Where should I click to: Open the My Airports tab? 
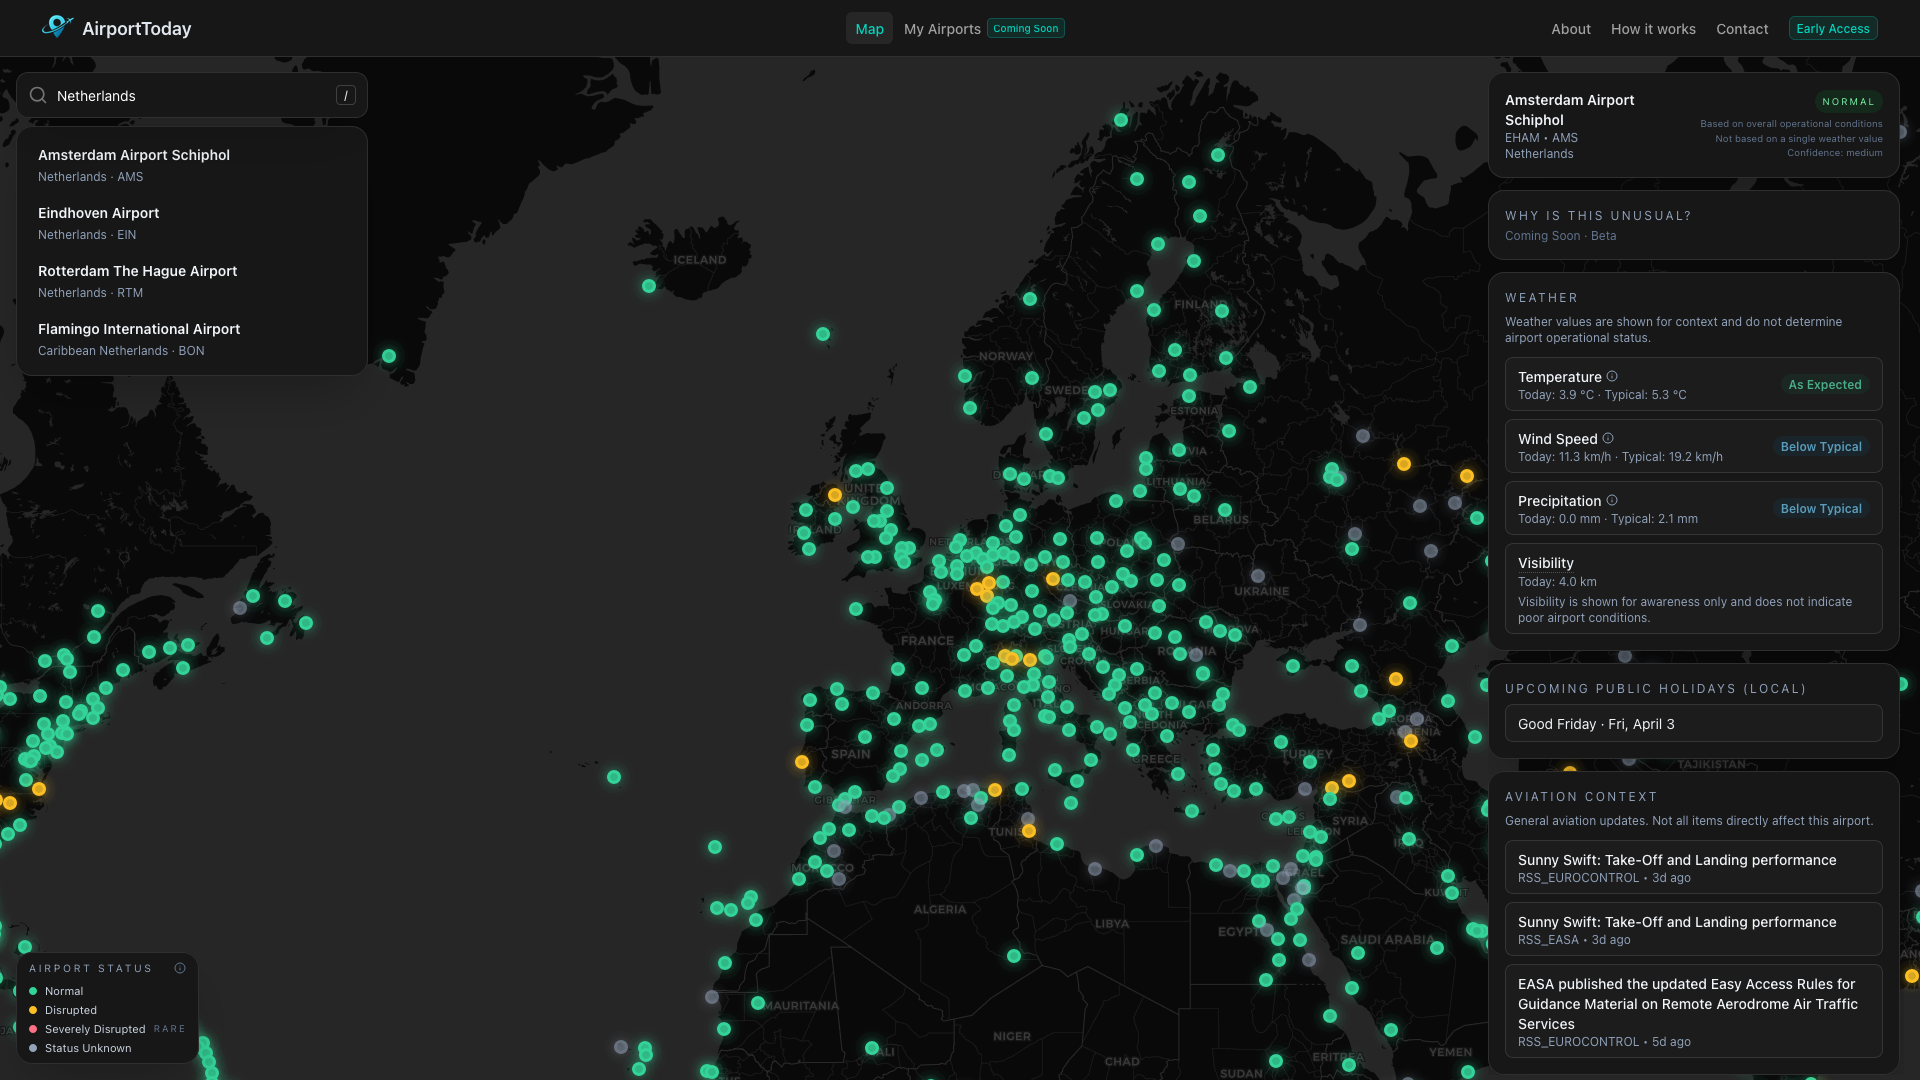pos(941,29)
